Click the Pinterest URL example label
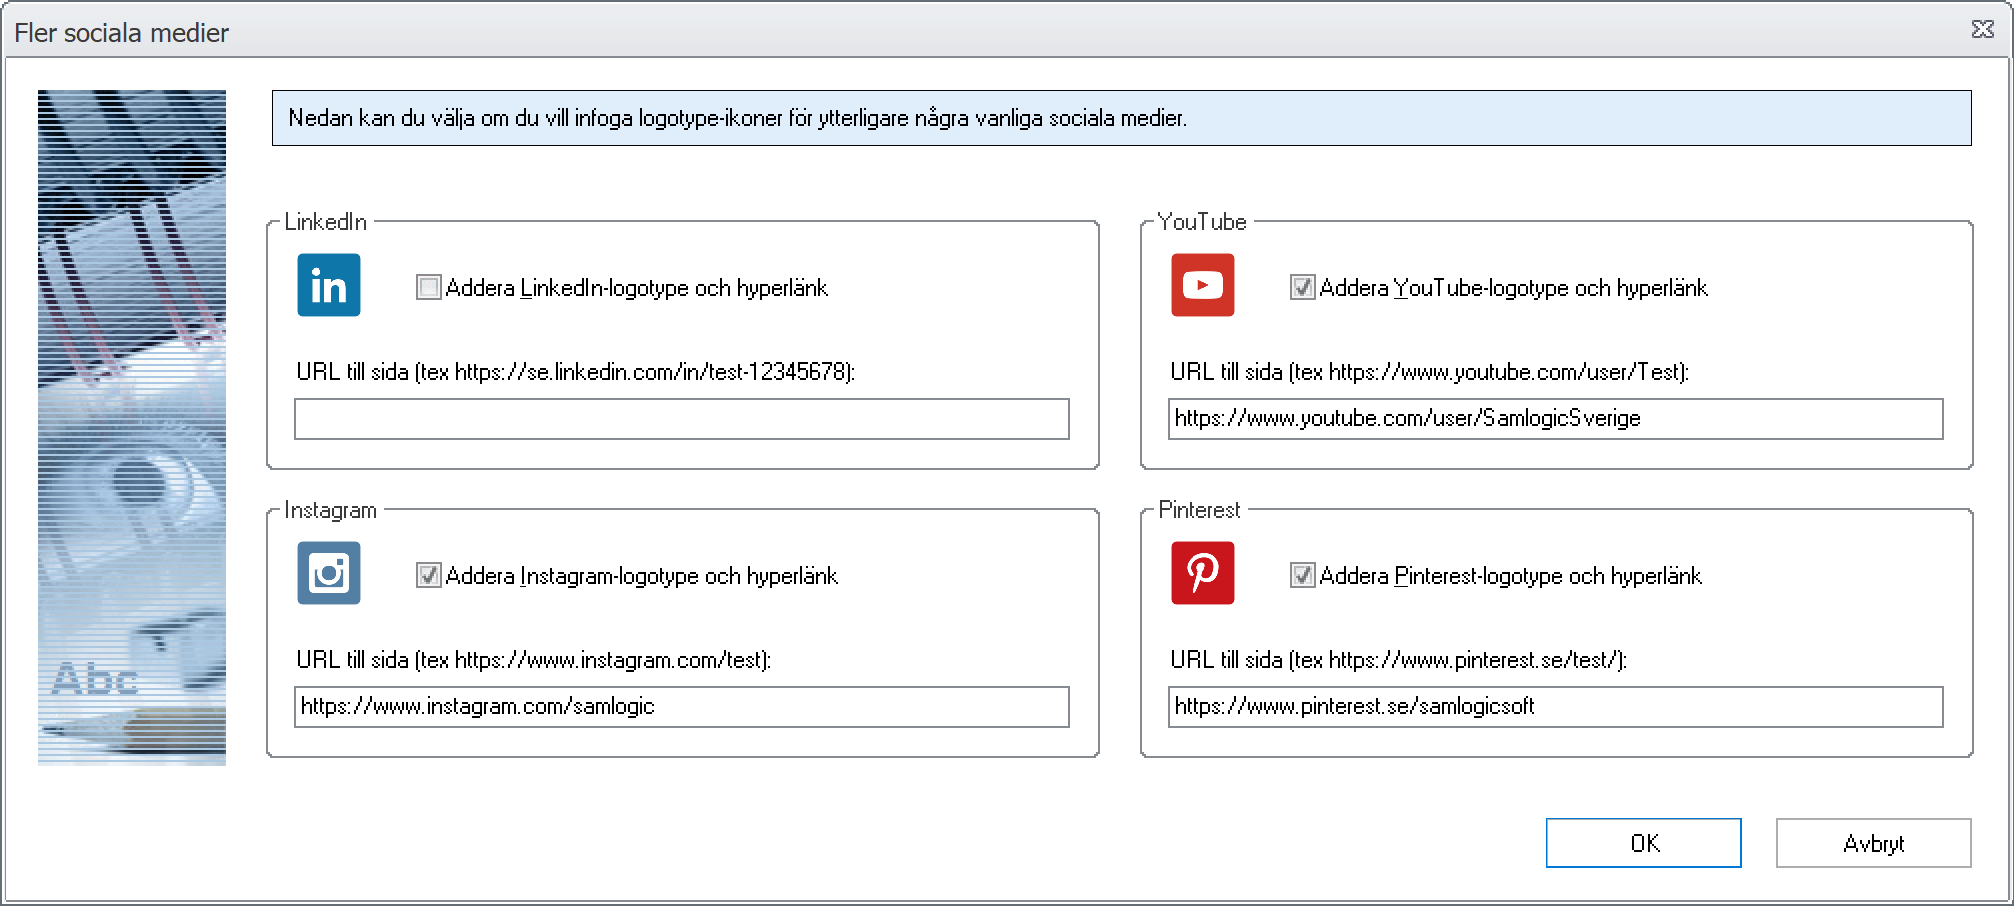Viewport: 2014px width, 906px height. [1399, 660]
